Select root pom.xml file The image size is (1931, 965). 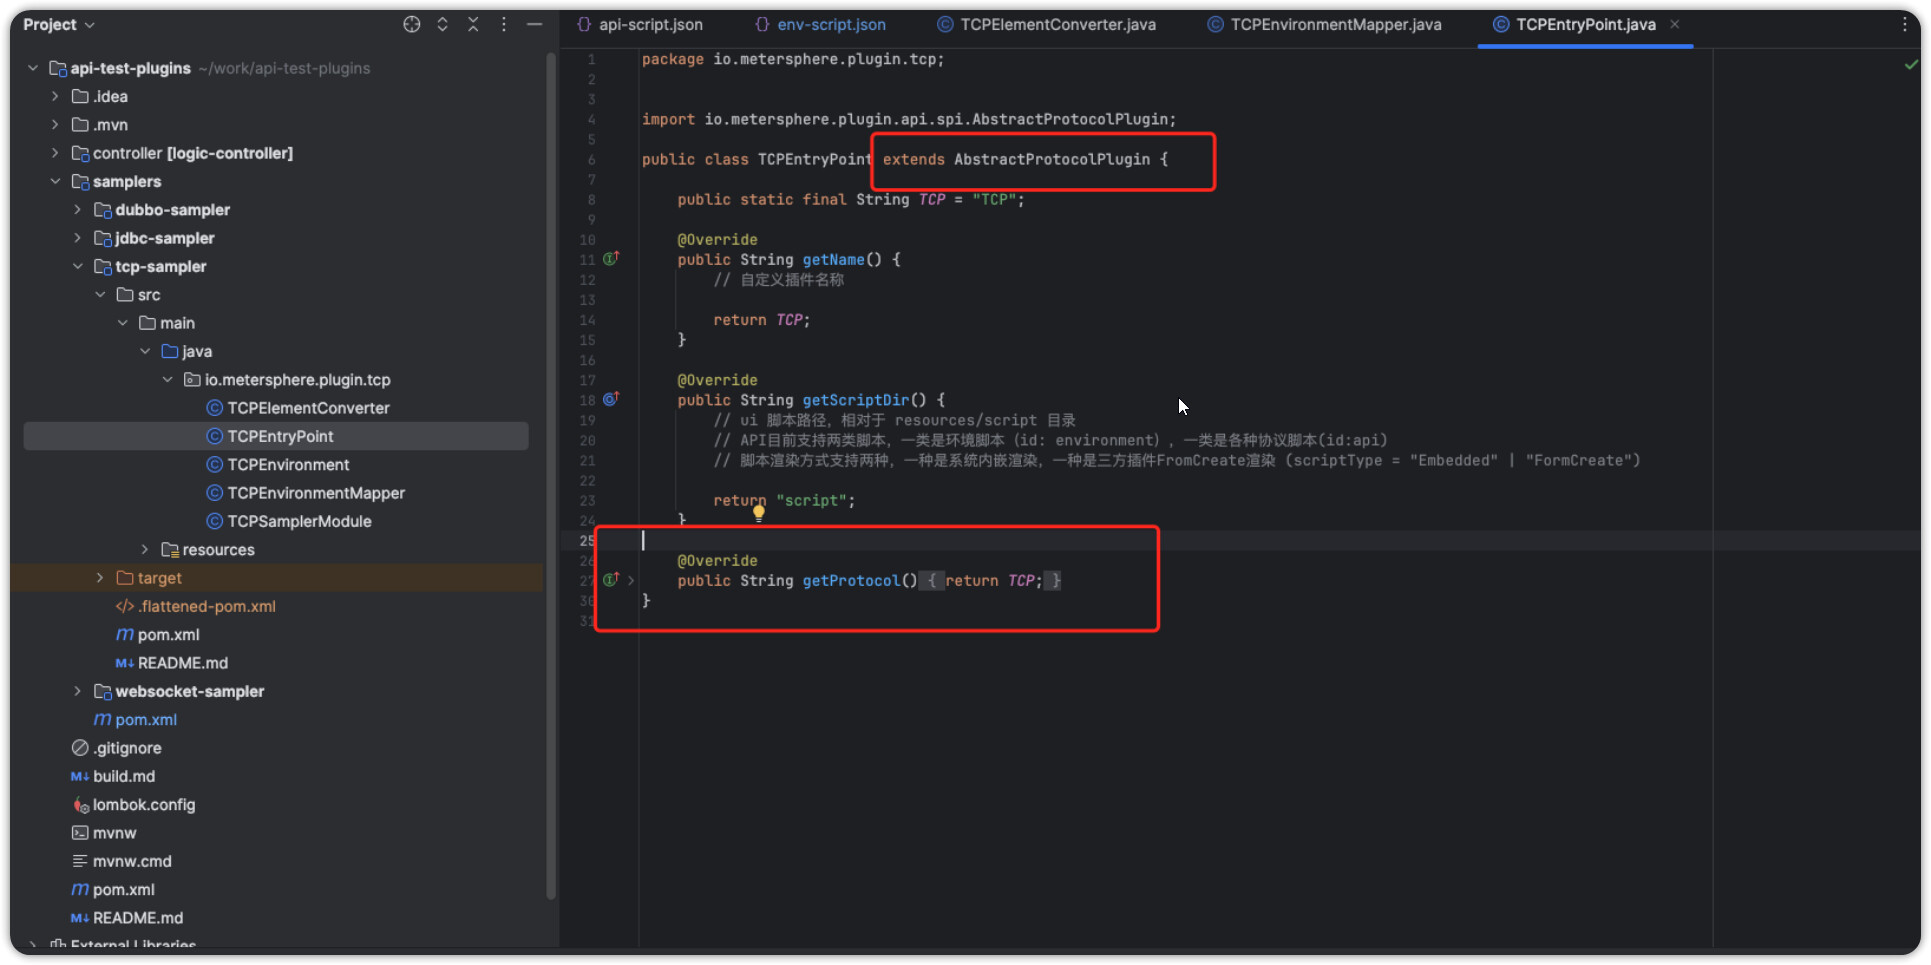coord(112,889)
